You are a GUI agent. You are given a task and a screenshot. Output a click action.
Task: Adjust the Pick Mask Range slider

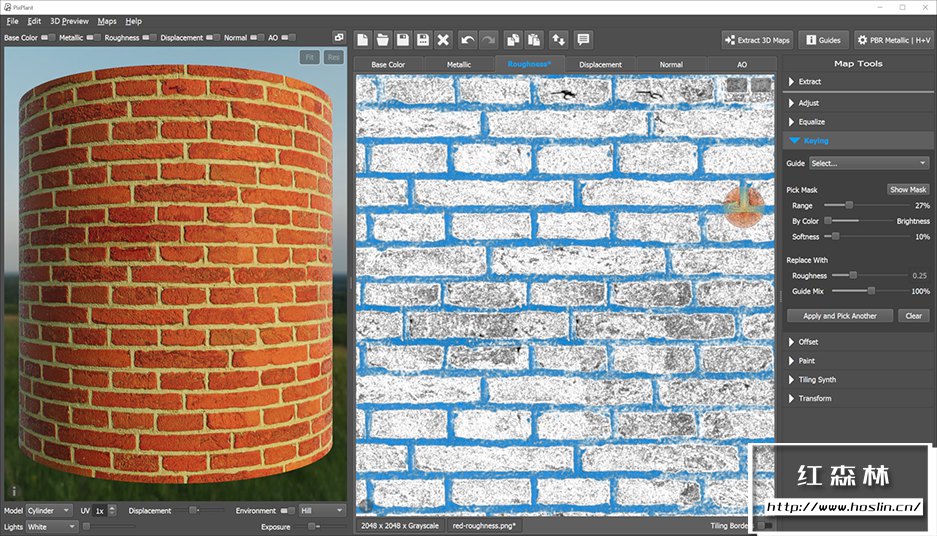coord(866,206)
